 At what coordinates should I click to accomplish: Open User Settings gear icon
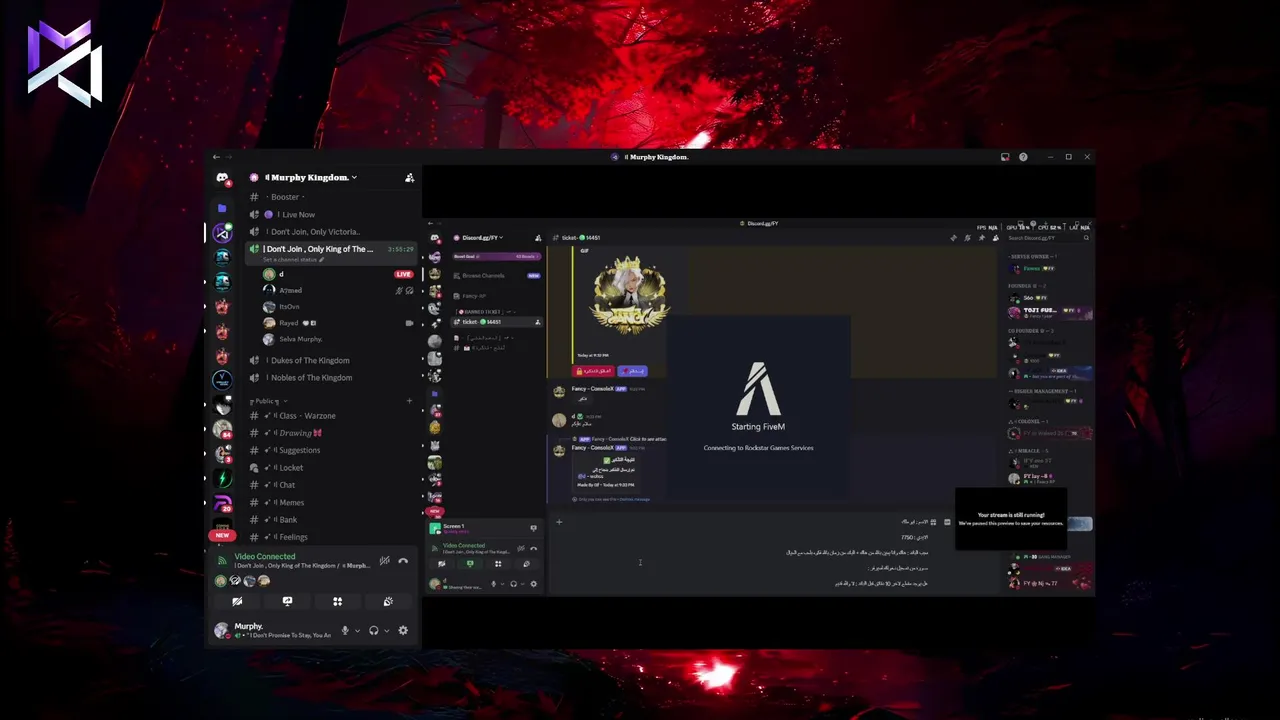pyautogui.click(x=403, y=630)
